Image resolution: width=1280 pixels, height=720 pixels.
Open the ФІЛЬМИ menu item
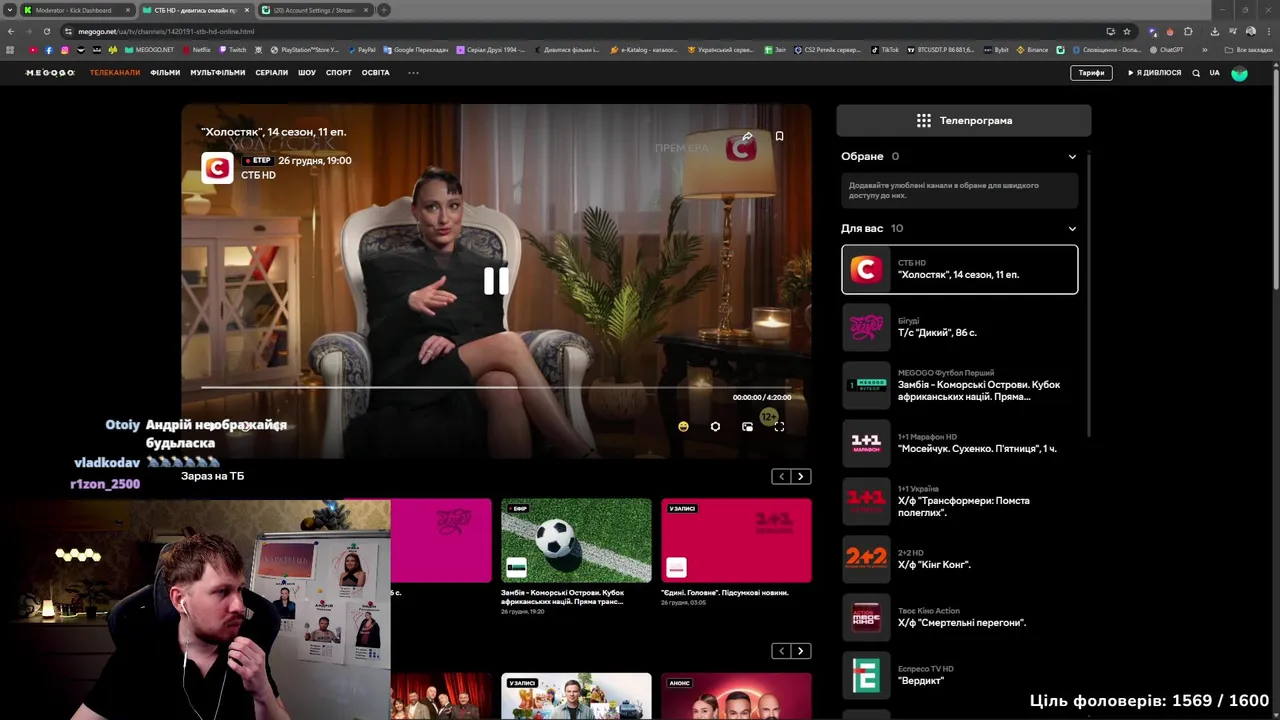[165, 73]
